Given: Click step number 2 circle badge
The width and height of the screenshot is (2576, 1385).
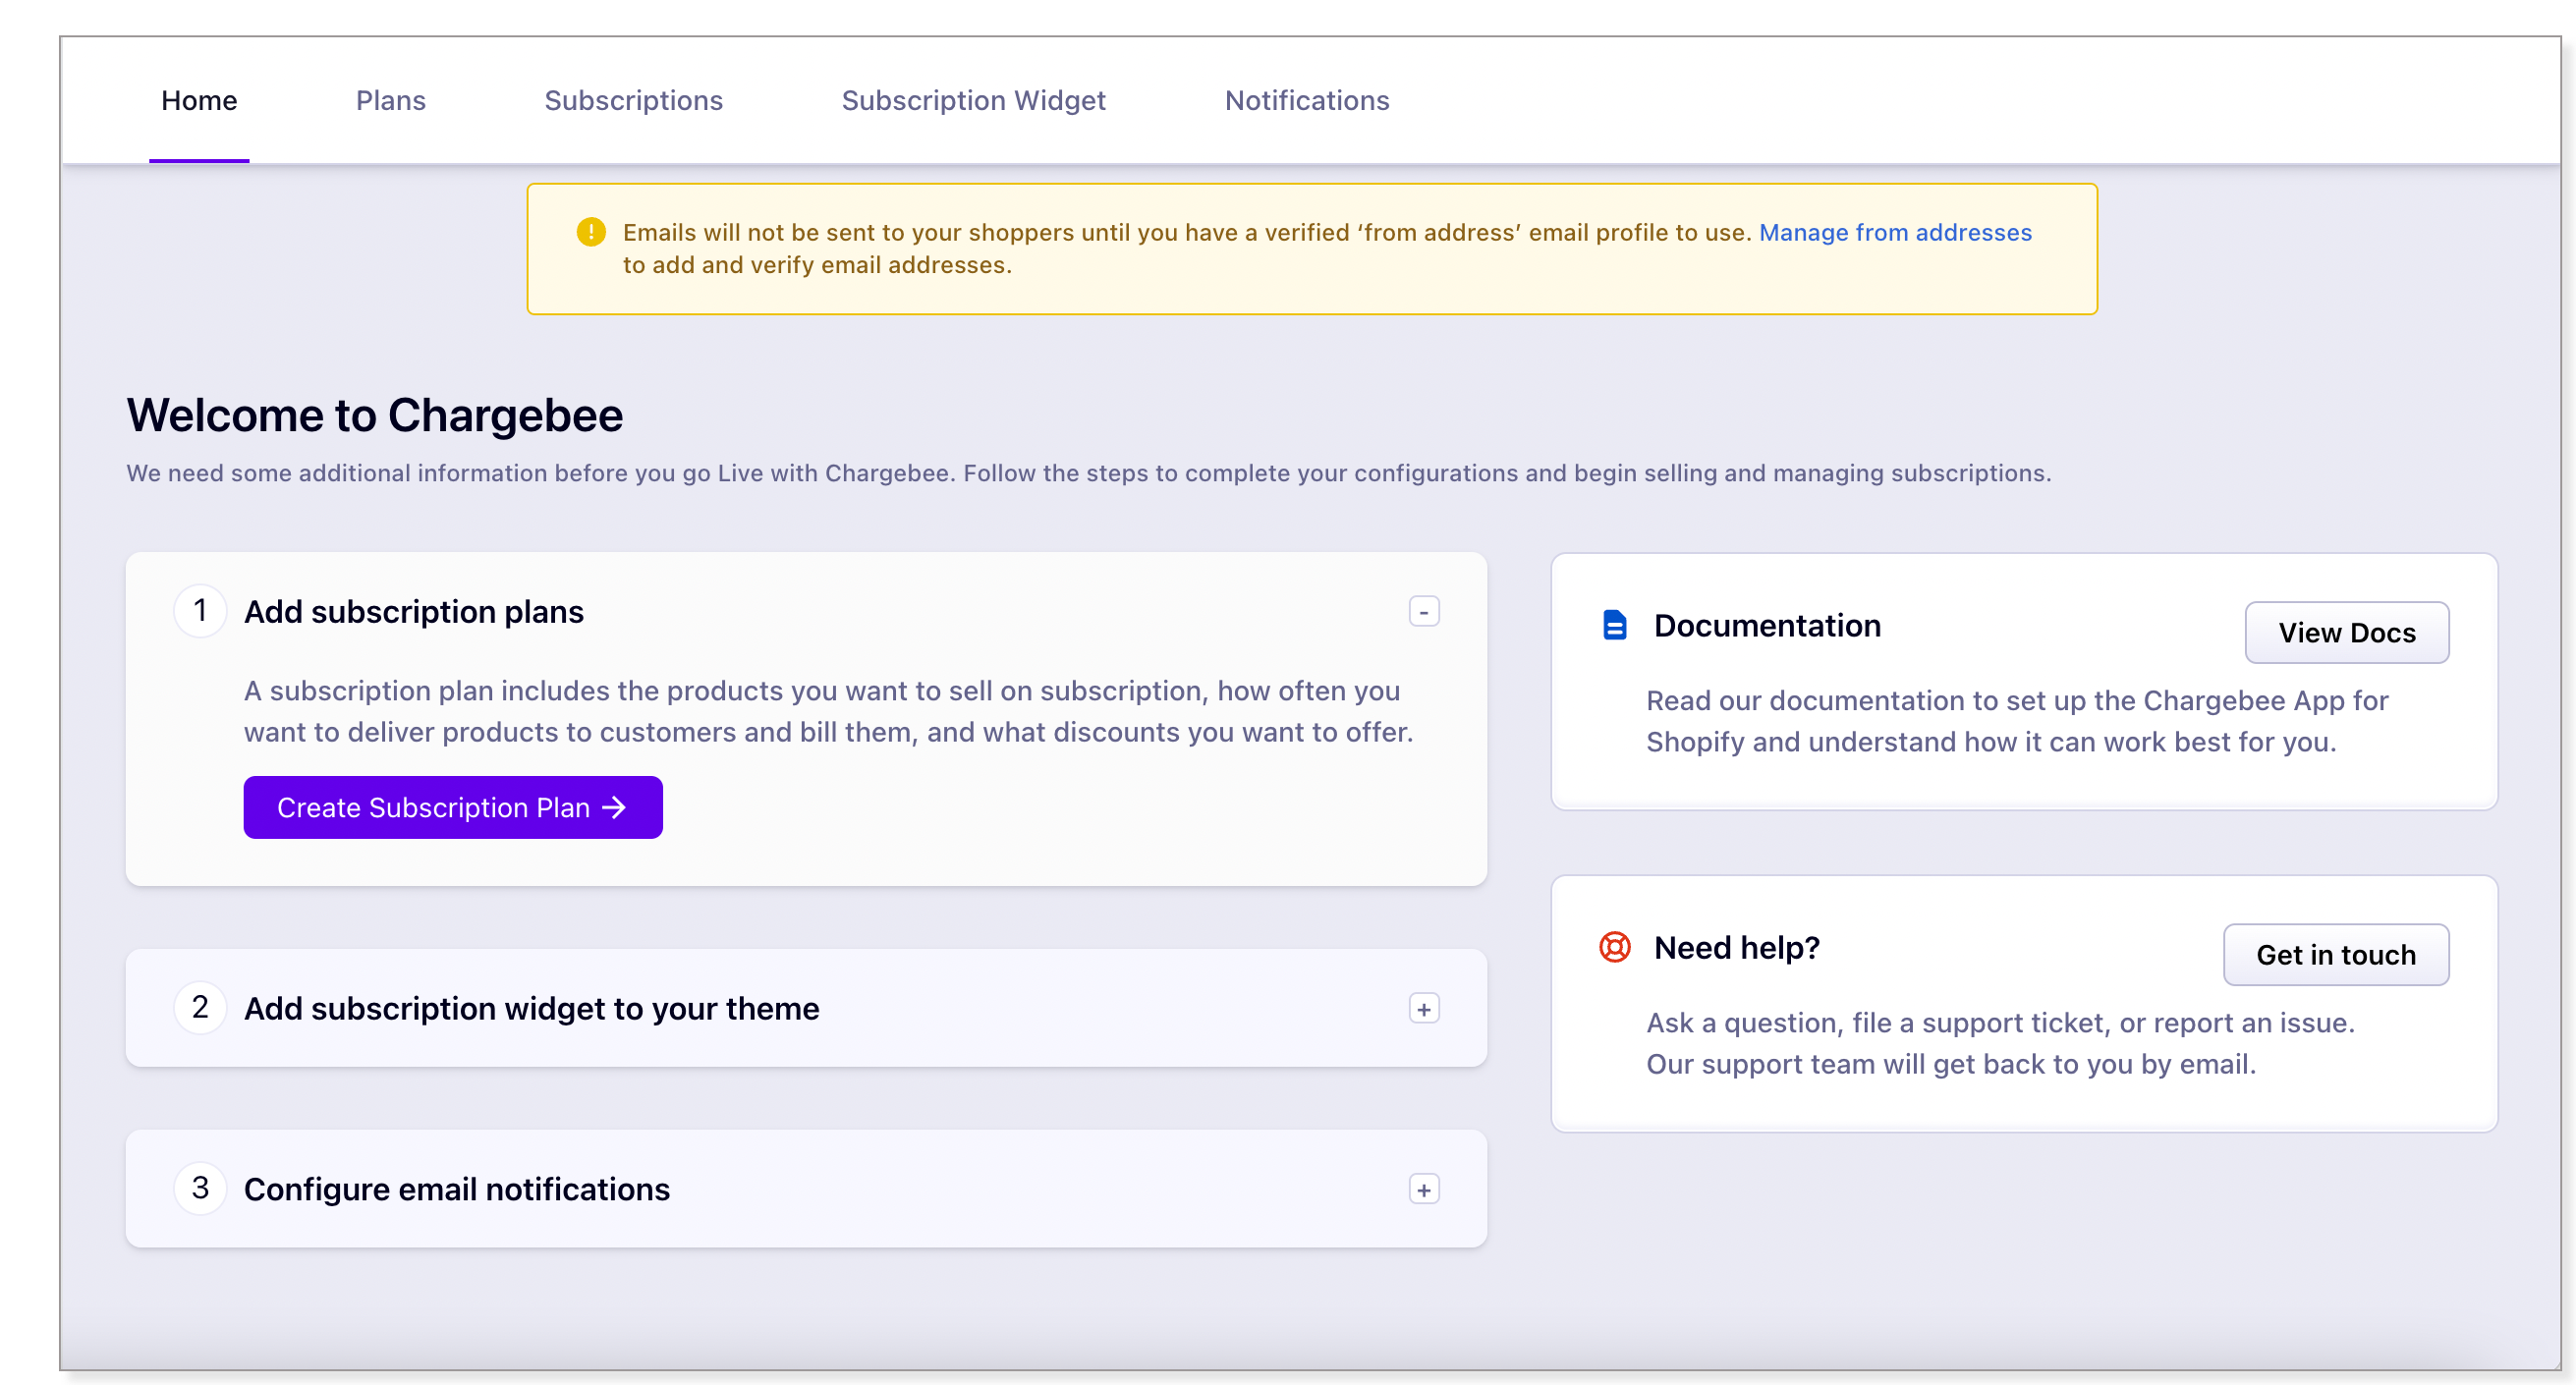Looking at the screenshot, I should click(x=200, y=1007).
